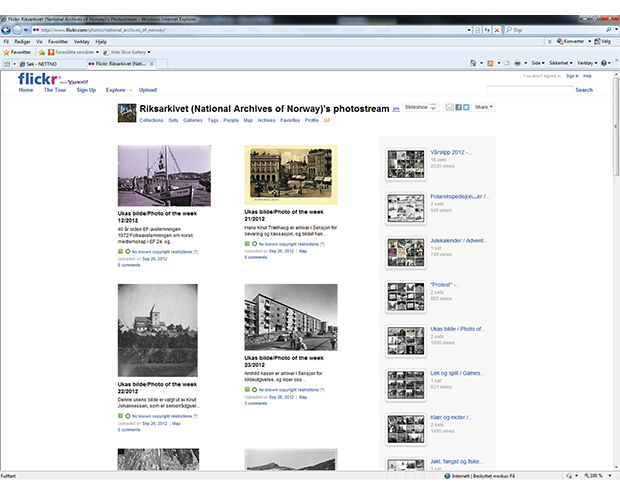Start the Slideshow

(419, 107)
